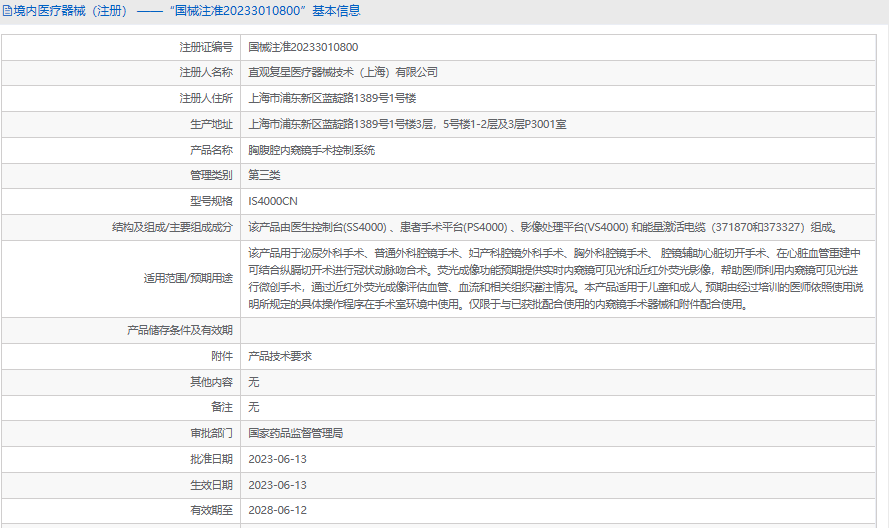Select registration number value 国械注准20233010800
889x528 pixels.
tap(303, 47)
